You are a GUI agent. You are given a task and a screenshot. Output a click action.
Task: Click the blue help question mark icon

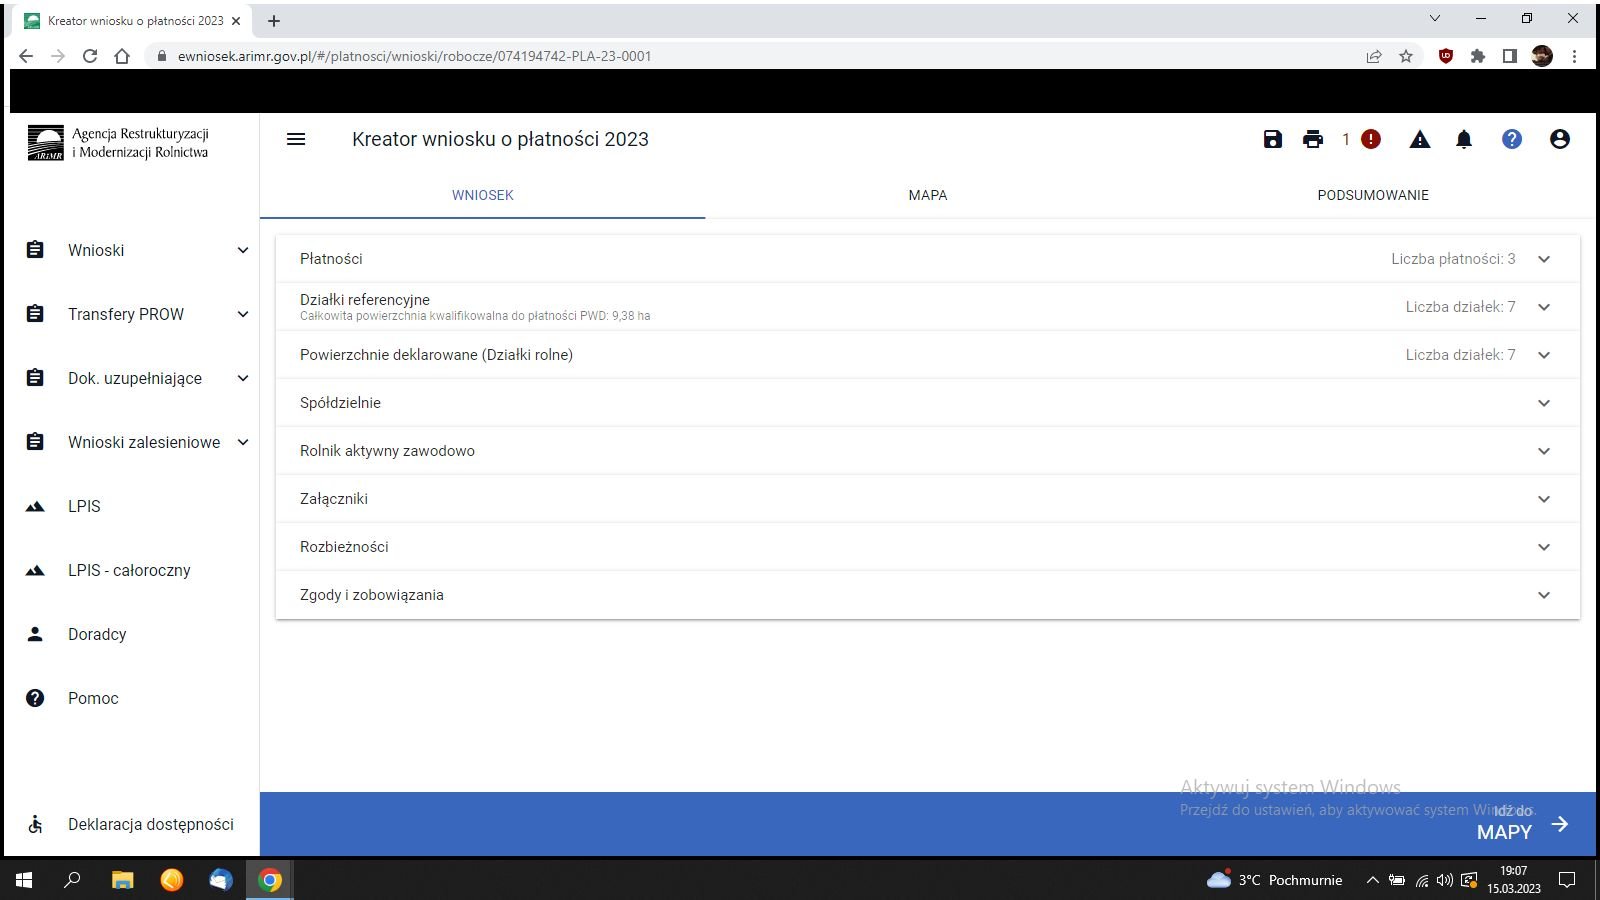click(1512, 140)
